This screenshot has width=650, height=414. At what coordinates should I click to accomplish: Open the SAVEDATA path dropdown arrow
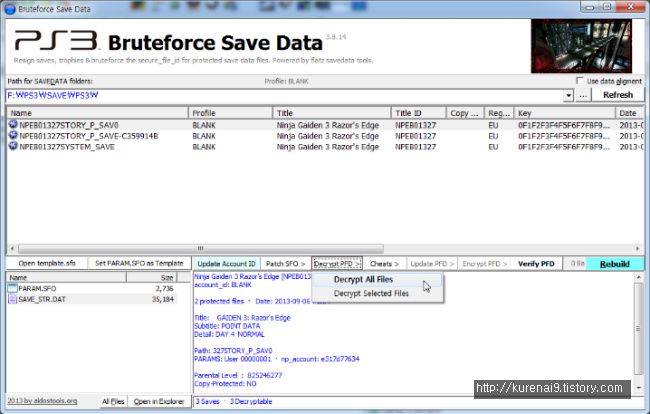[x=568, y=95]
